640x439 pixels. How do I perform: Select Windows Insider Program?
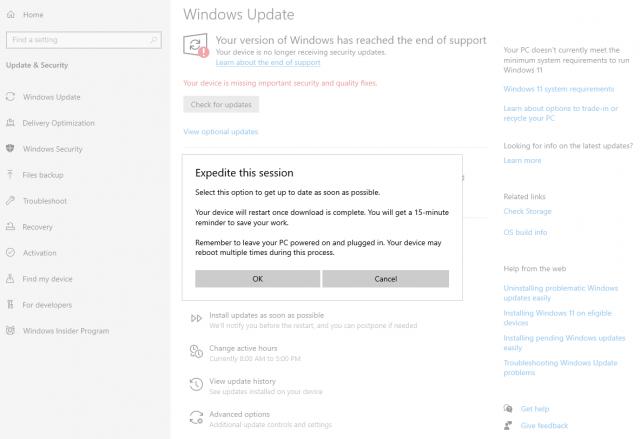(65, 331)
